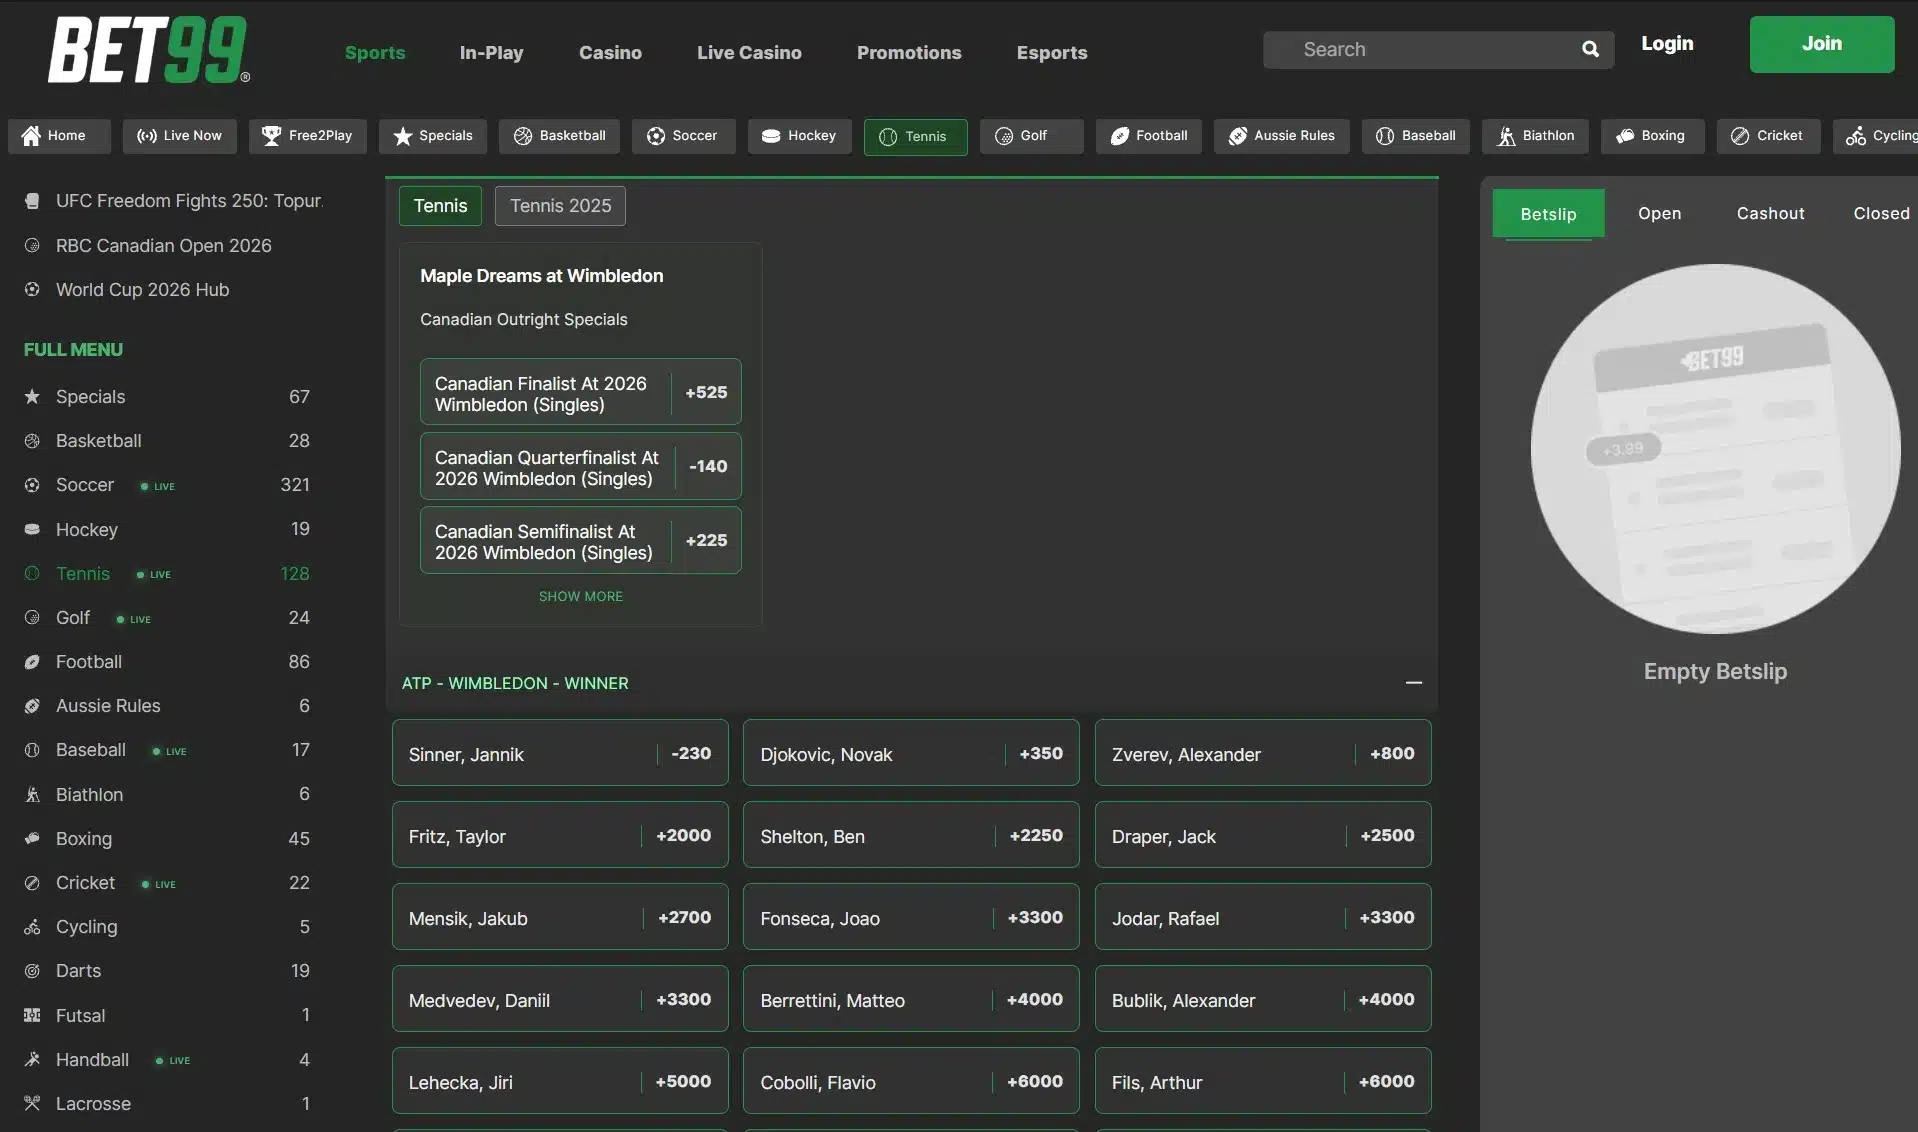Click the Search input field
This screenshot has height=1132, width=1918.
(x=1438, y=50)
